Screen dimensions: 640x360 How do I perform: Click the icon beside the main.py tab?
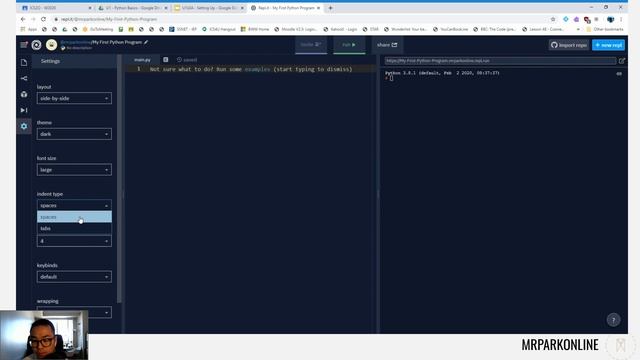pyautogui.click(x=166, y=60)
